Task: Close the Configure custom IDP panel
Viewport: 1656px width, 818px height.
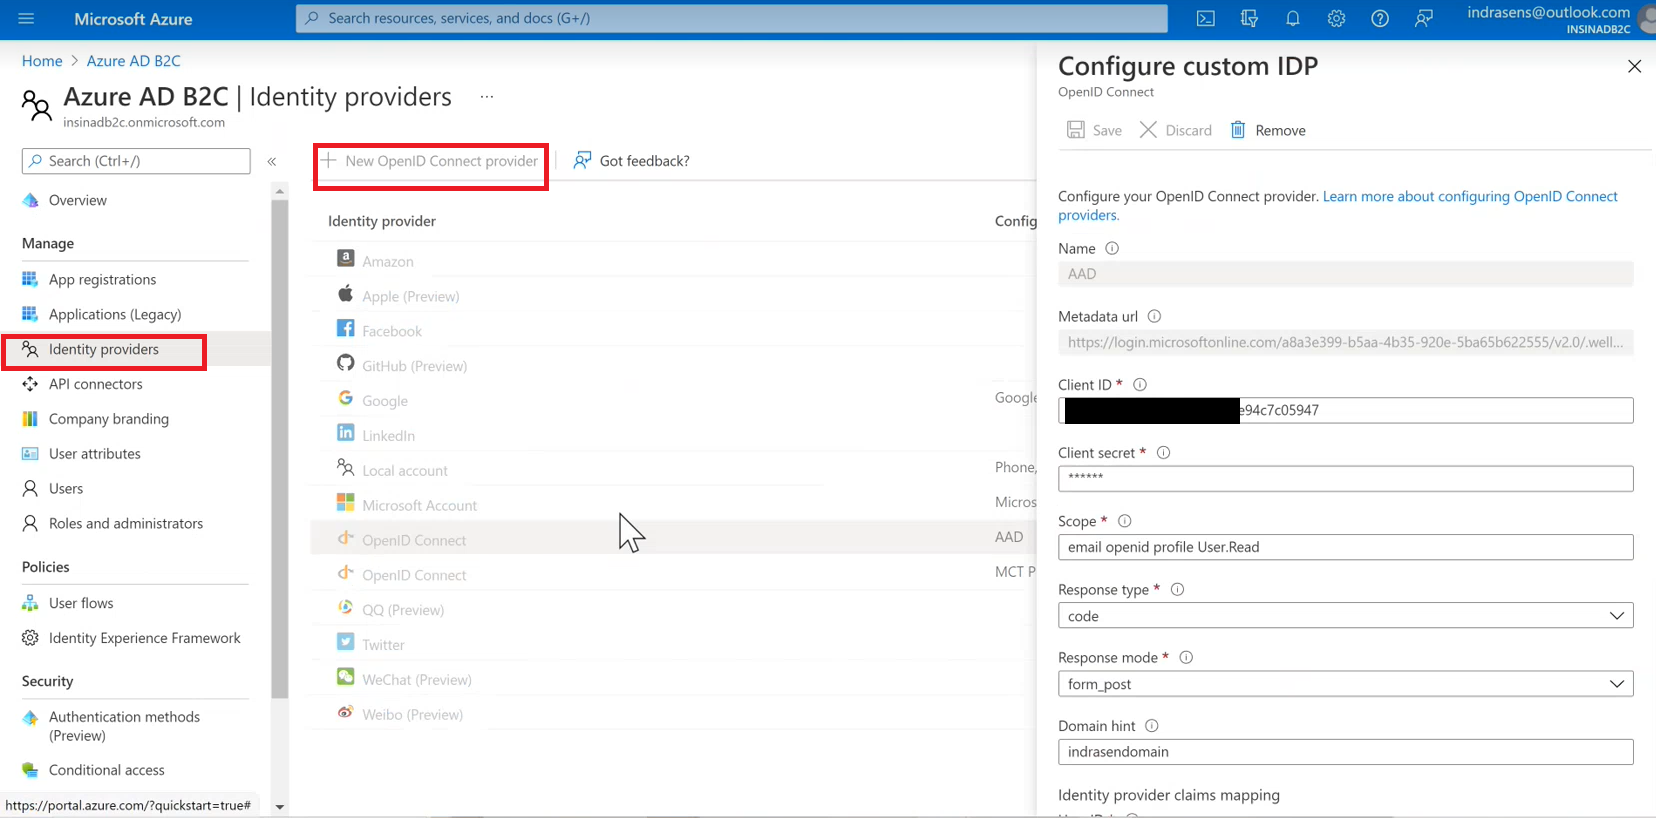Action: (1634, 66)
